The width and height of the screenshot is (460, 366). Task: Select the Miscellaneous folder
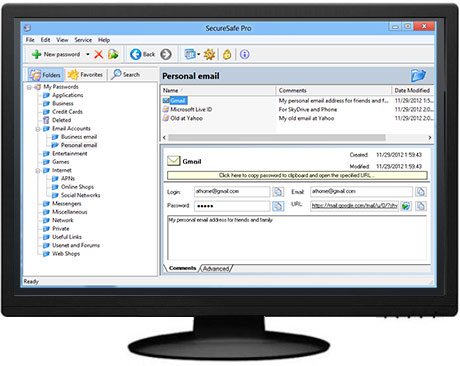coord(69,212)
